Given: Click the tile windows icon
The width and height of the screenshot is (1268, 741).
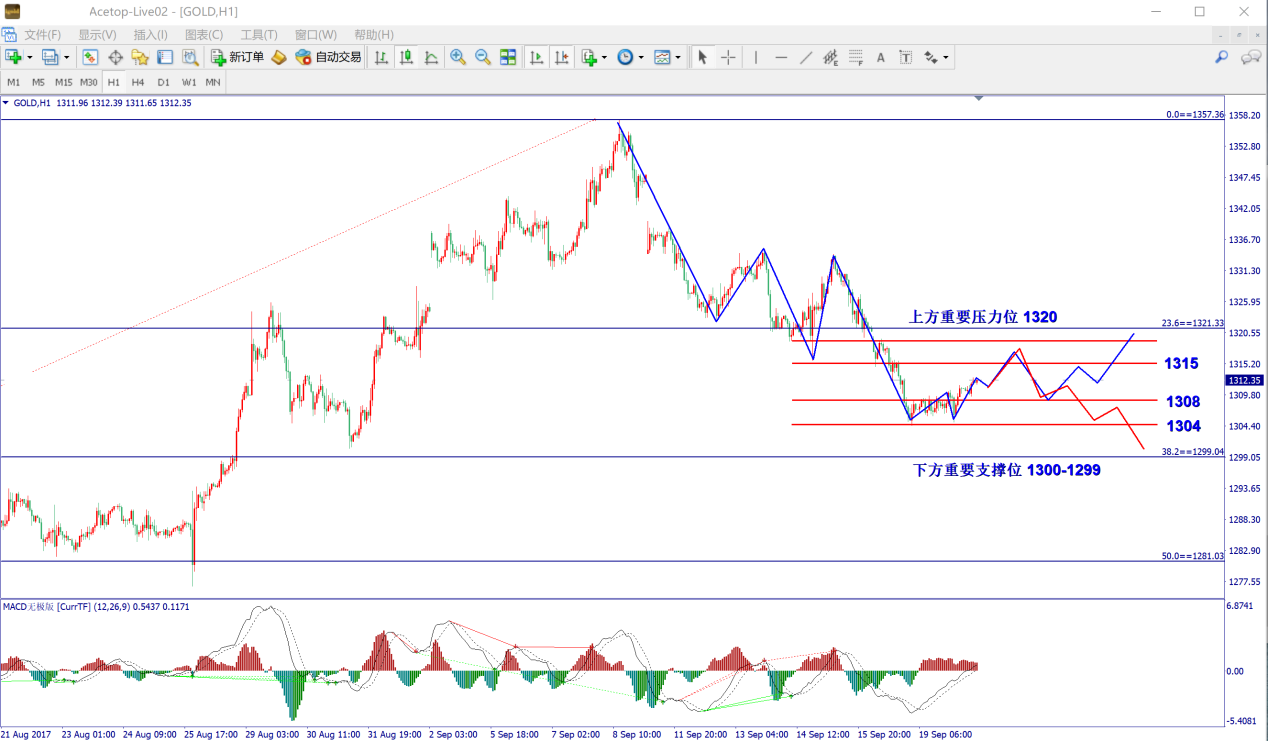Looking at the screenshot, I should [508, 57].
